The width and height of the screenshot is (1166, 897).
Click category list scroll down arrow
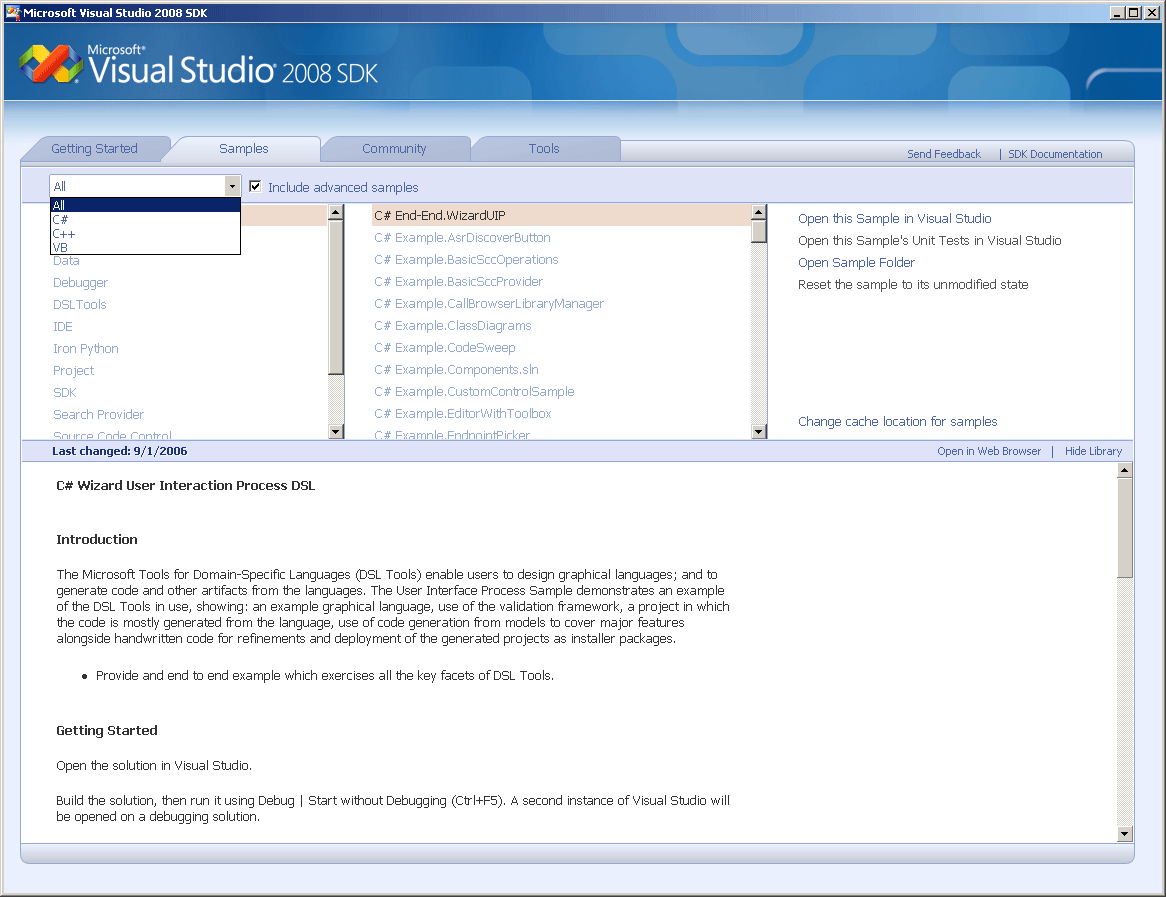click(336, 431)
